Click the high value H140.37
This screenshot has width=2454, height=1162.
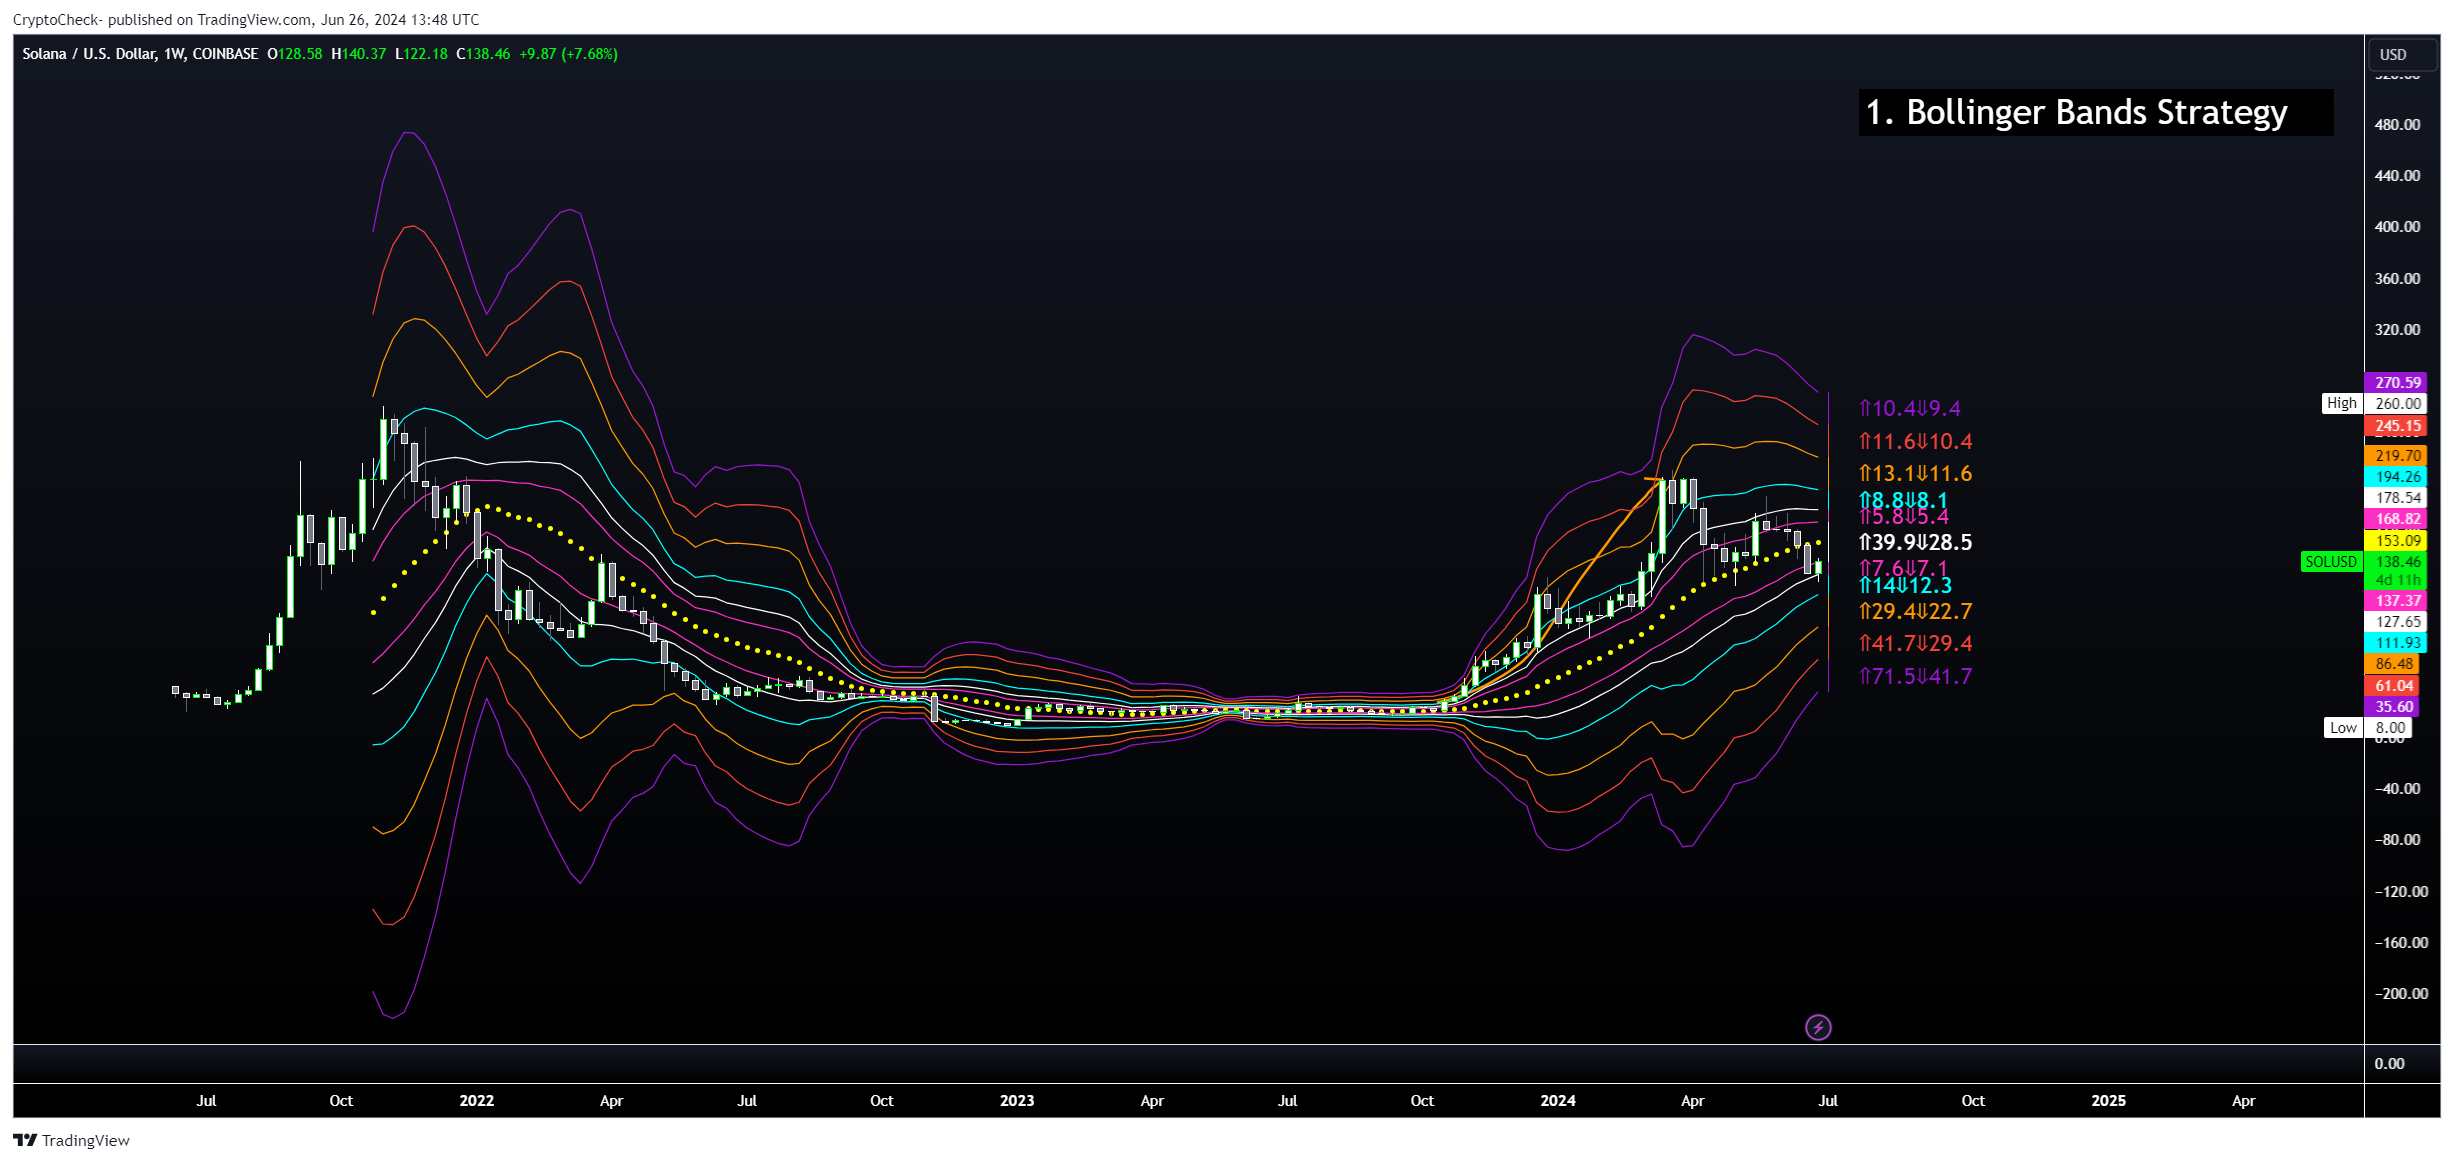point(358,54)
